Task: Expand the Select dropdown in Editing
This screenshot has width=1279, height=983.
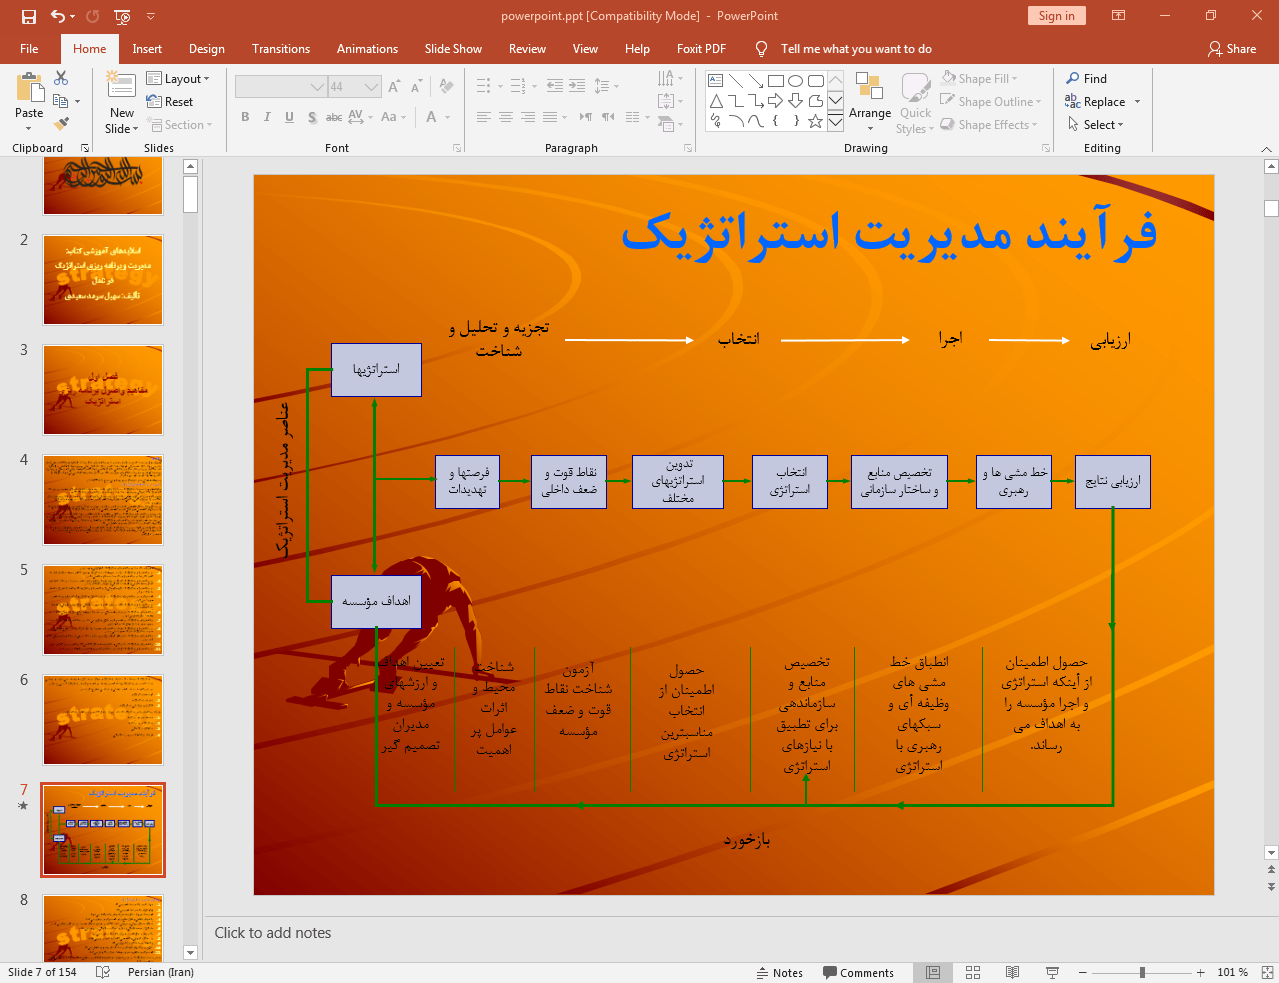Action: [x=1096, y=125]
